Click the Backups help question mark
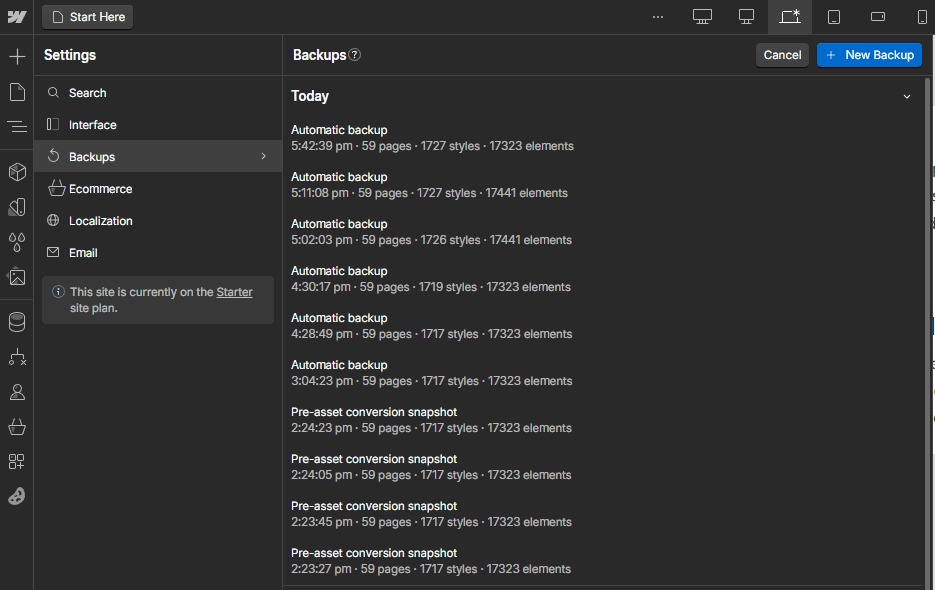This screenshot has width=935, height=590. pyautogui.click(x=355, y=55)
